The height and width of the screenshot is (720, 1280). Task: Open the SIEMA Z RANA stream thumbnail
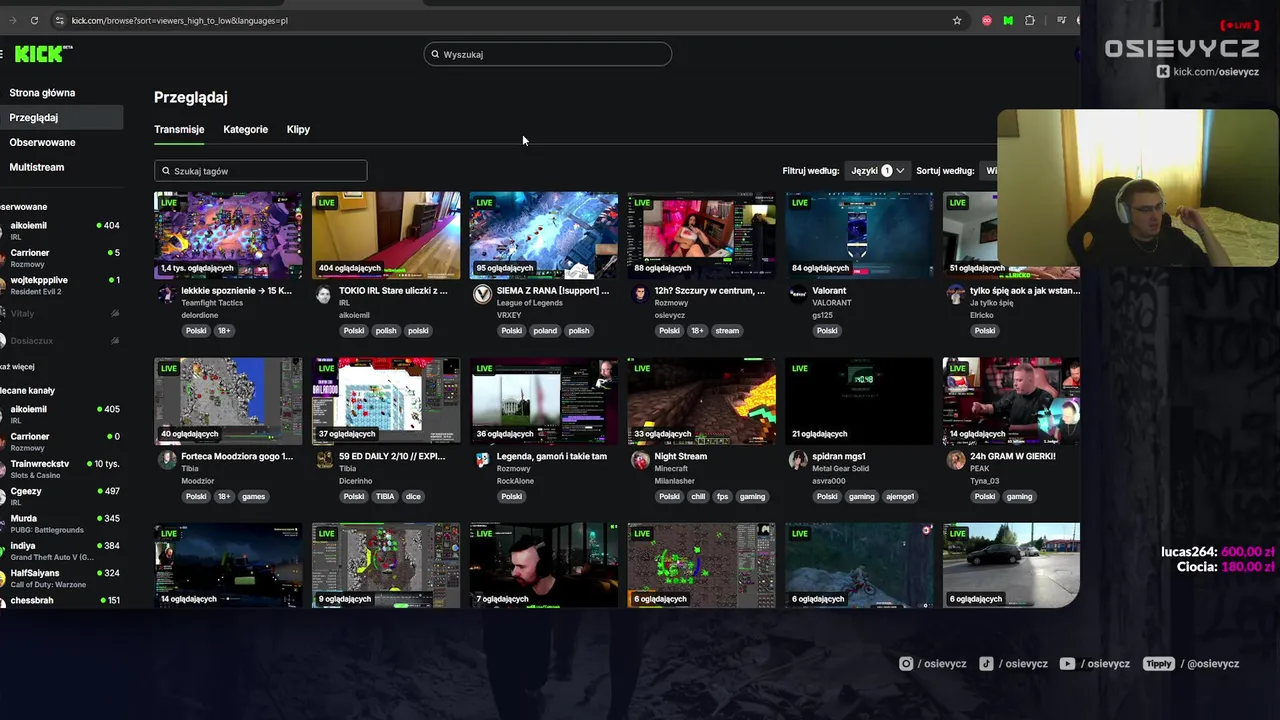coord(543,235)
